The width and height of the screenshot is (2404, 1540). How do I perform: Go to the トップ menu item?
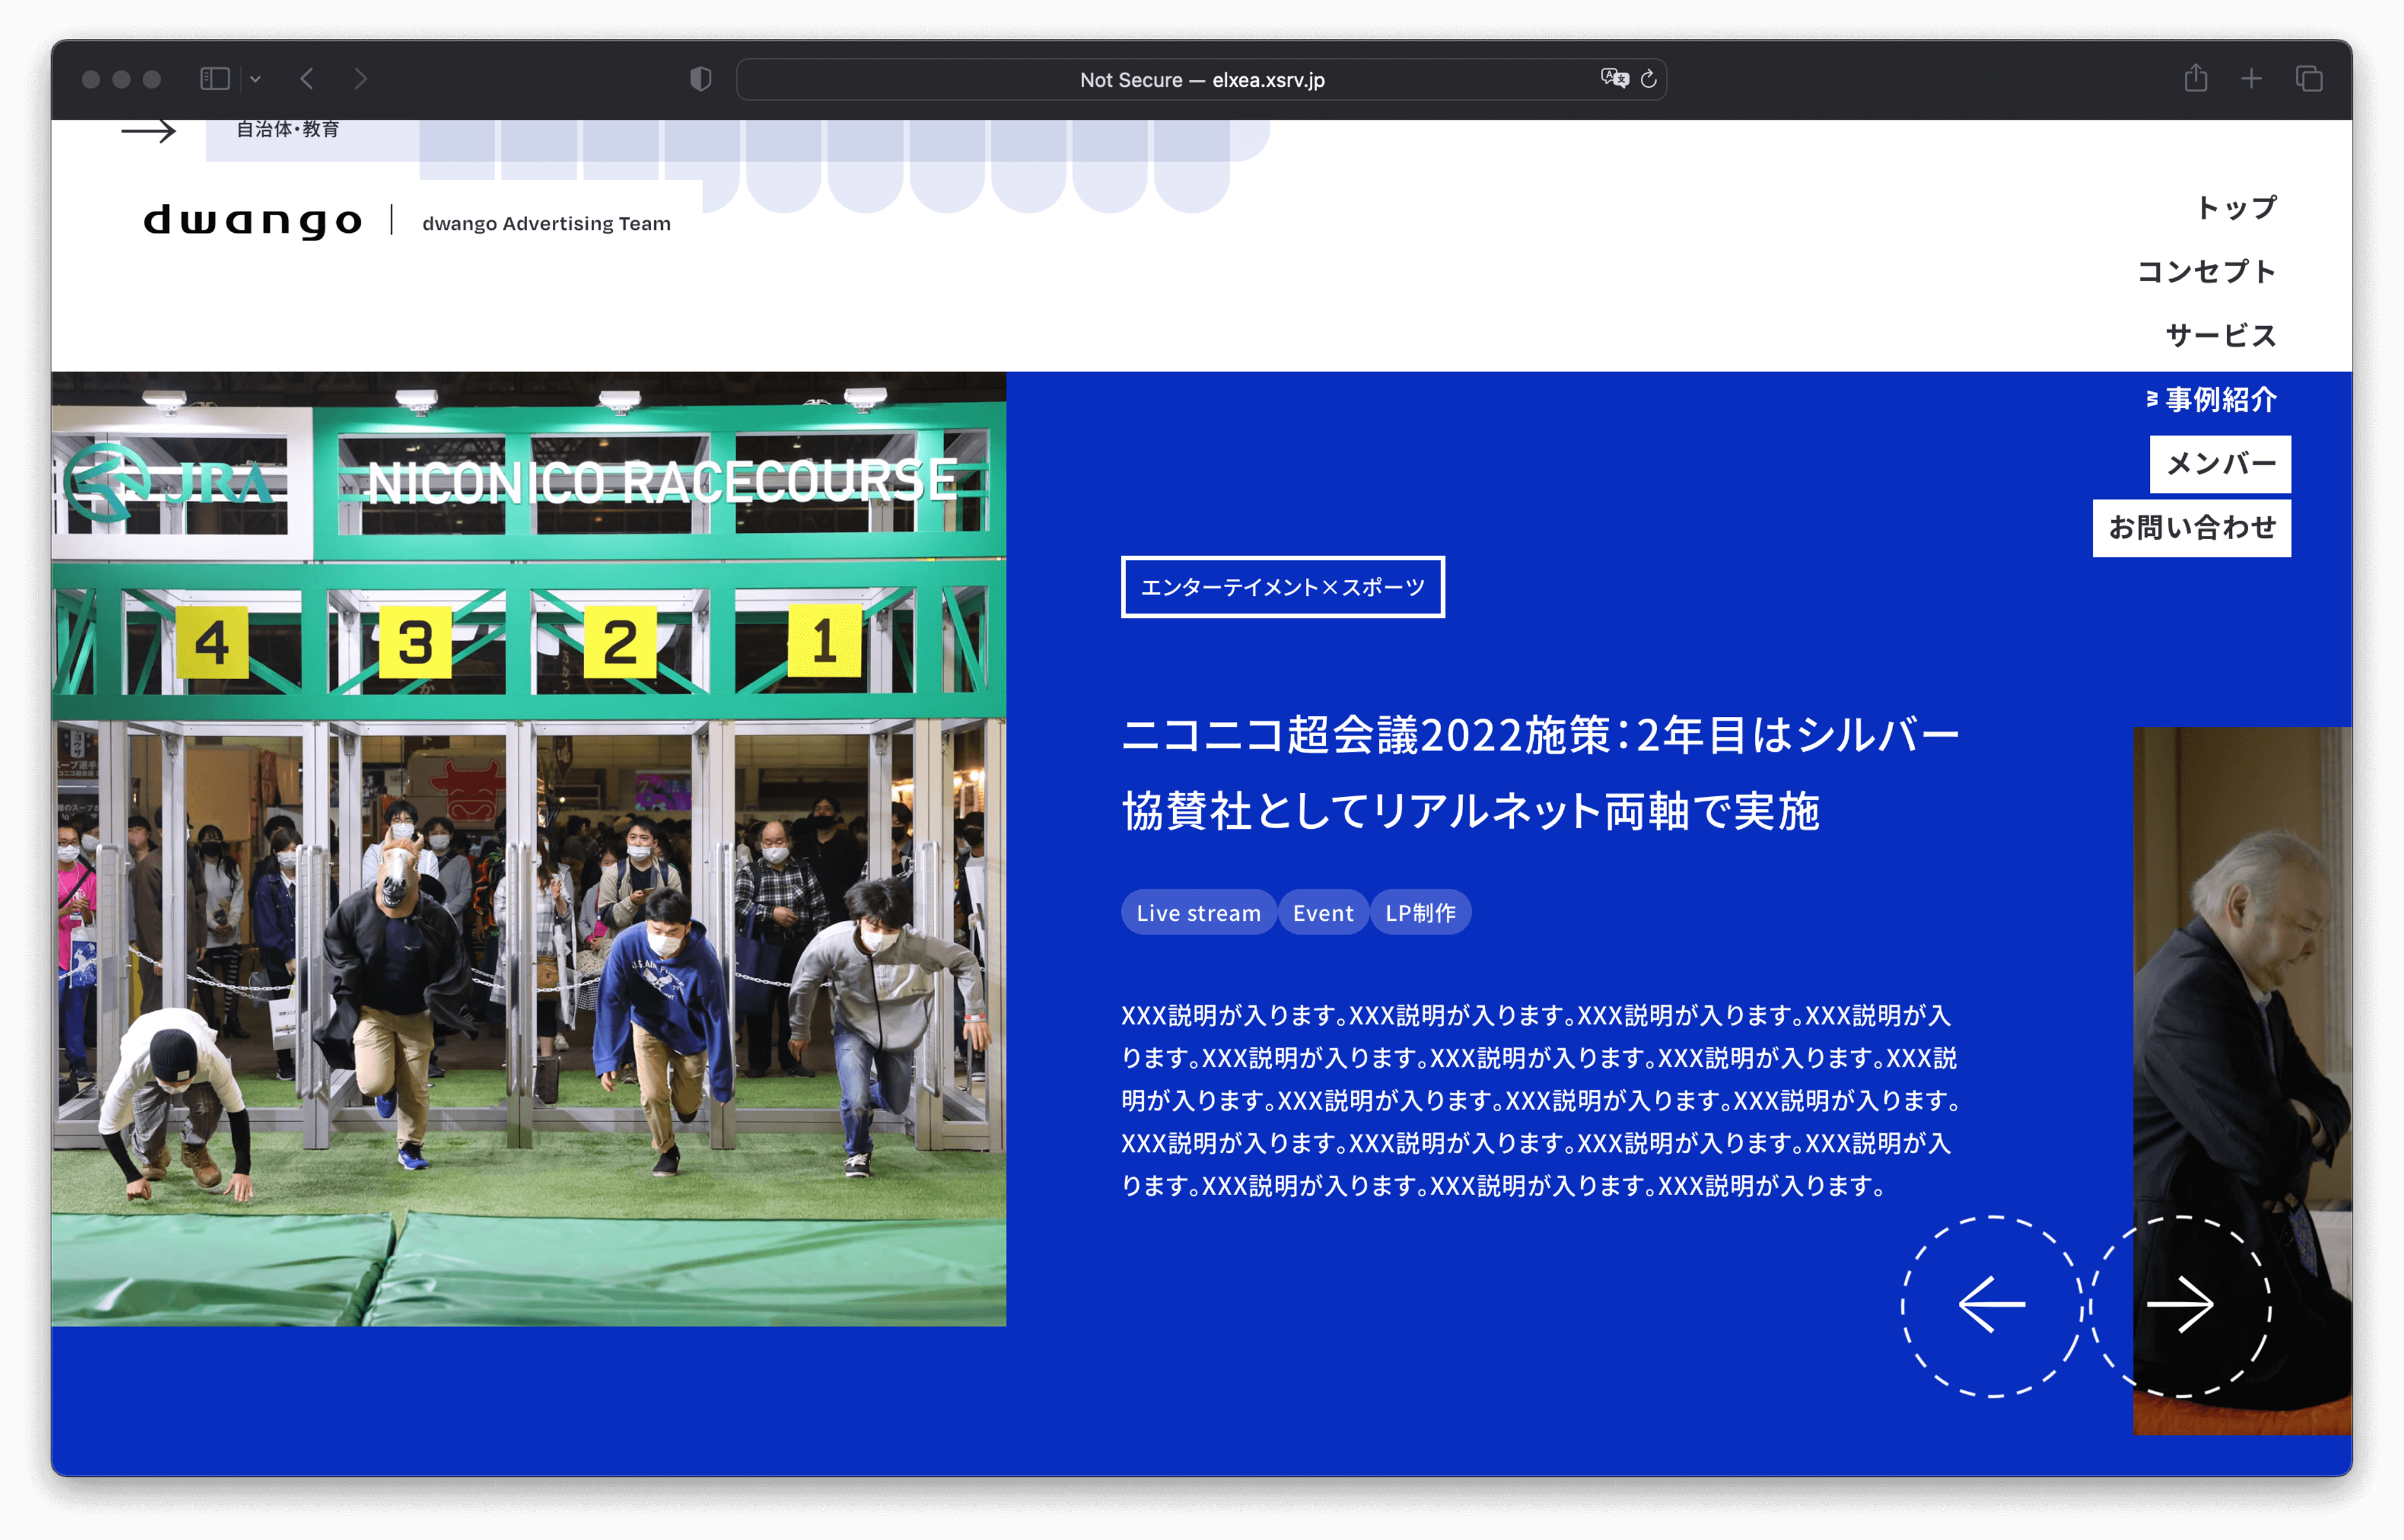[x=2236, y=207]
